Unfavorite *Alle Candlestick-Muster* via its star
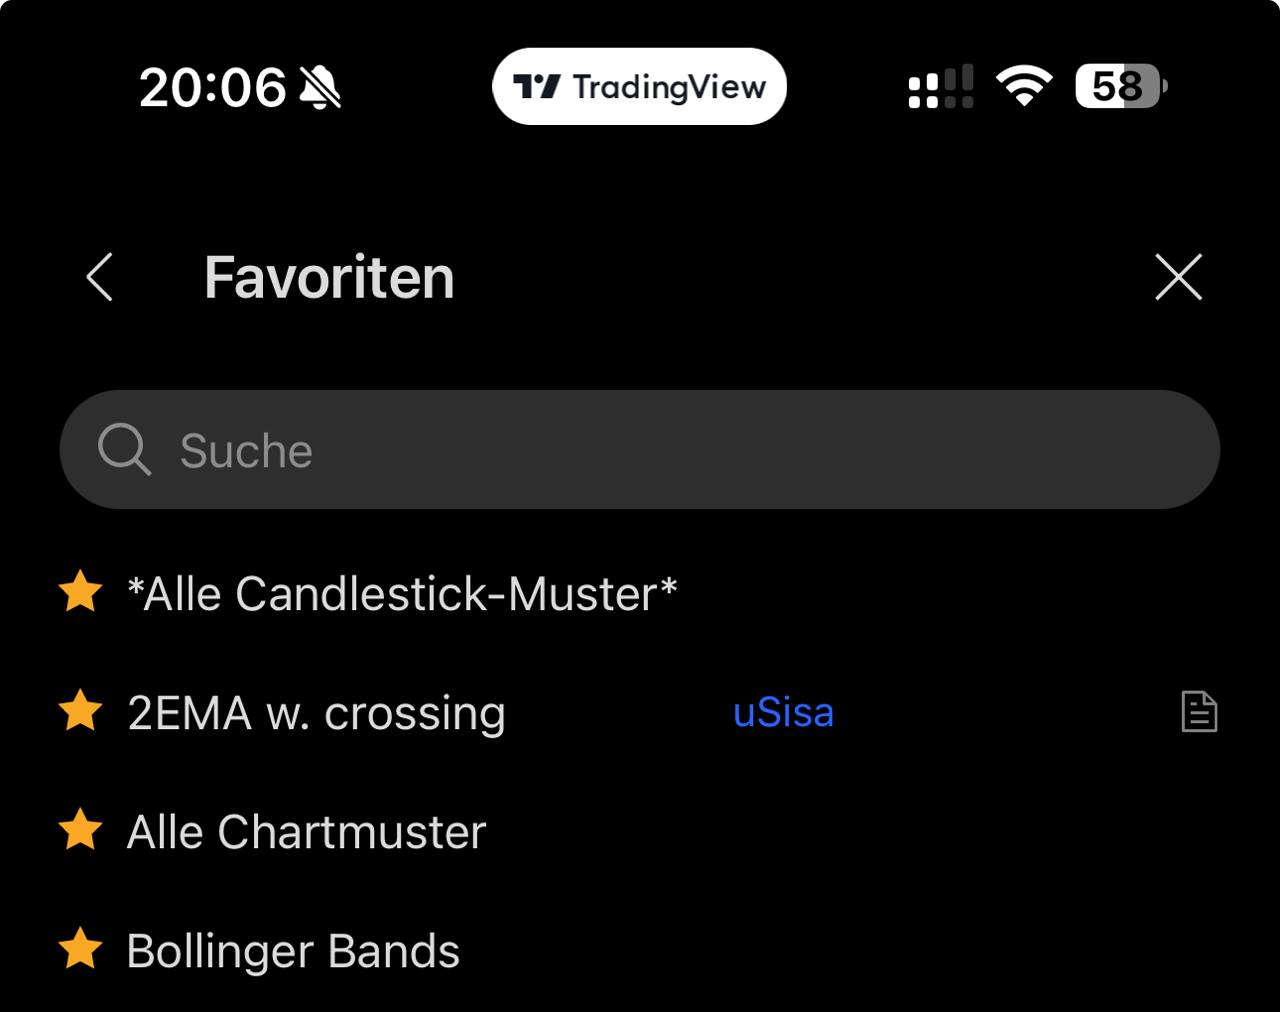Image resolution: width=1280 pixels, height=1012 pixels. [x=80, y=592]
